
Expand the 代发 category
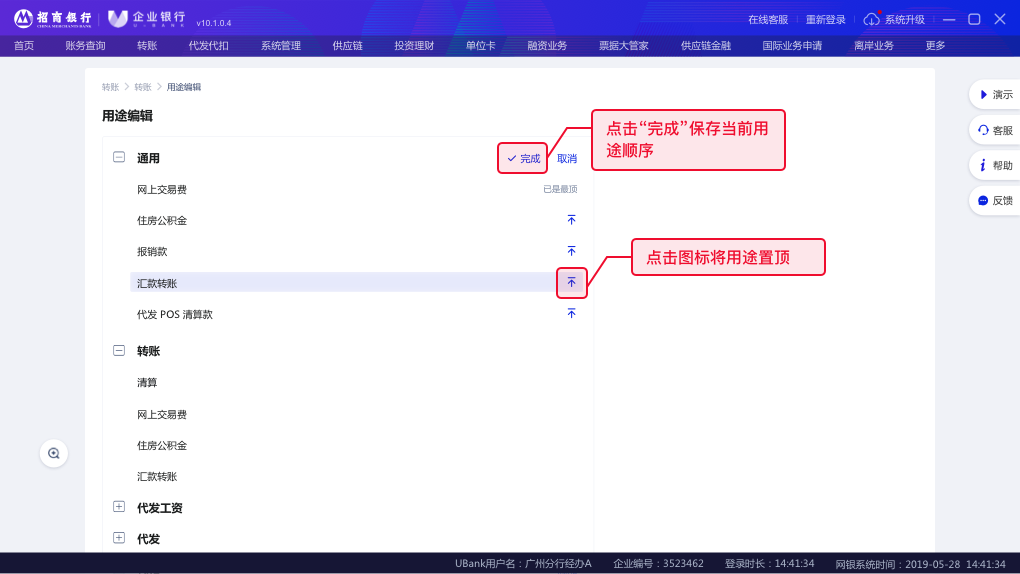pyautogui.click(x=119, y=539)
